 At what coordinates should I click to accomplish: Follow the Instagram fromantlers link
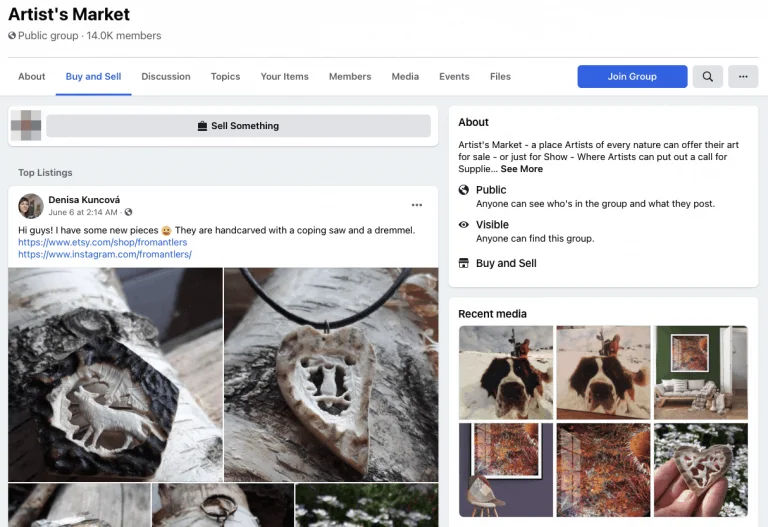105,254
